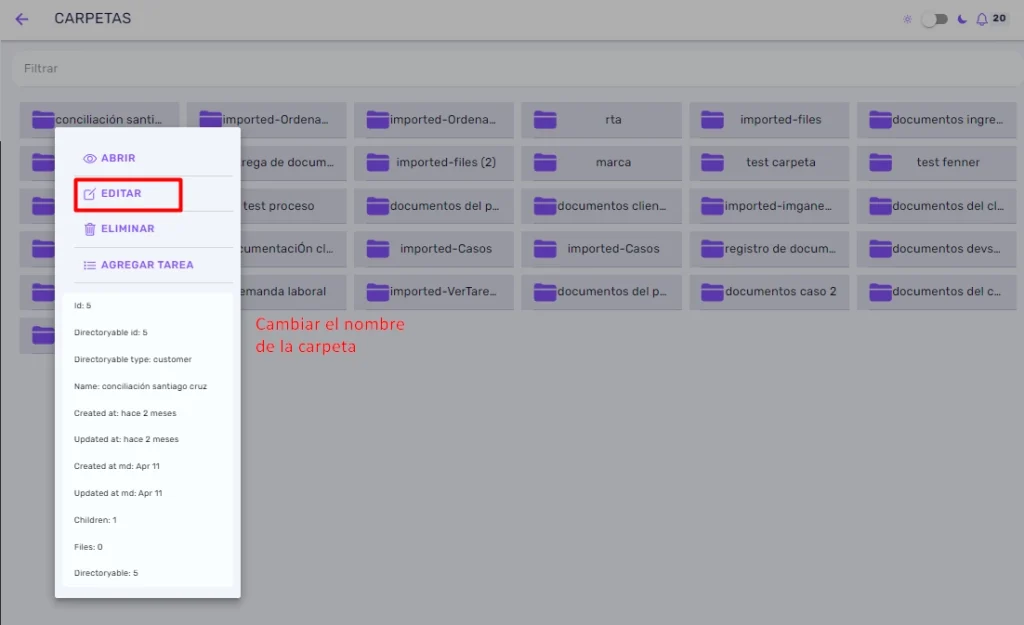Click the moon dark-mode icon
The width and height of the screenshot is (1024, 625).
962,20
